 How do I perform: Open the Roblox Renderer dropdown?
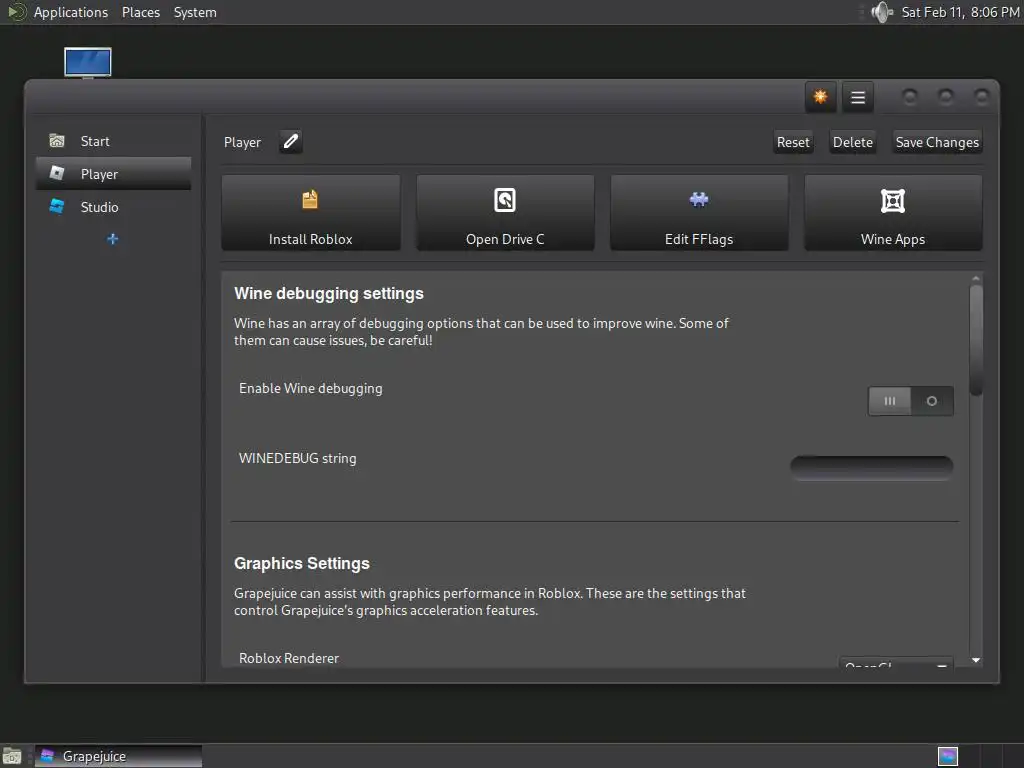click(895, 663)
